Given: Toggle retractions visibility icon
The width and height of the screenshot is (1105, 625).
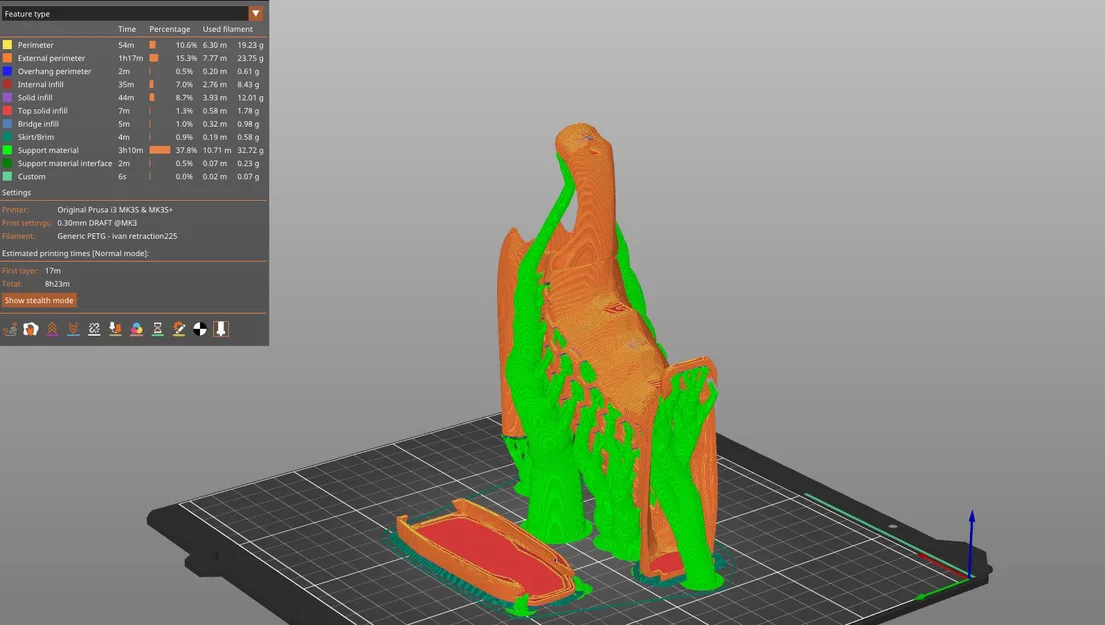Looking at the screenshot, I should pos(52,328).
